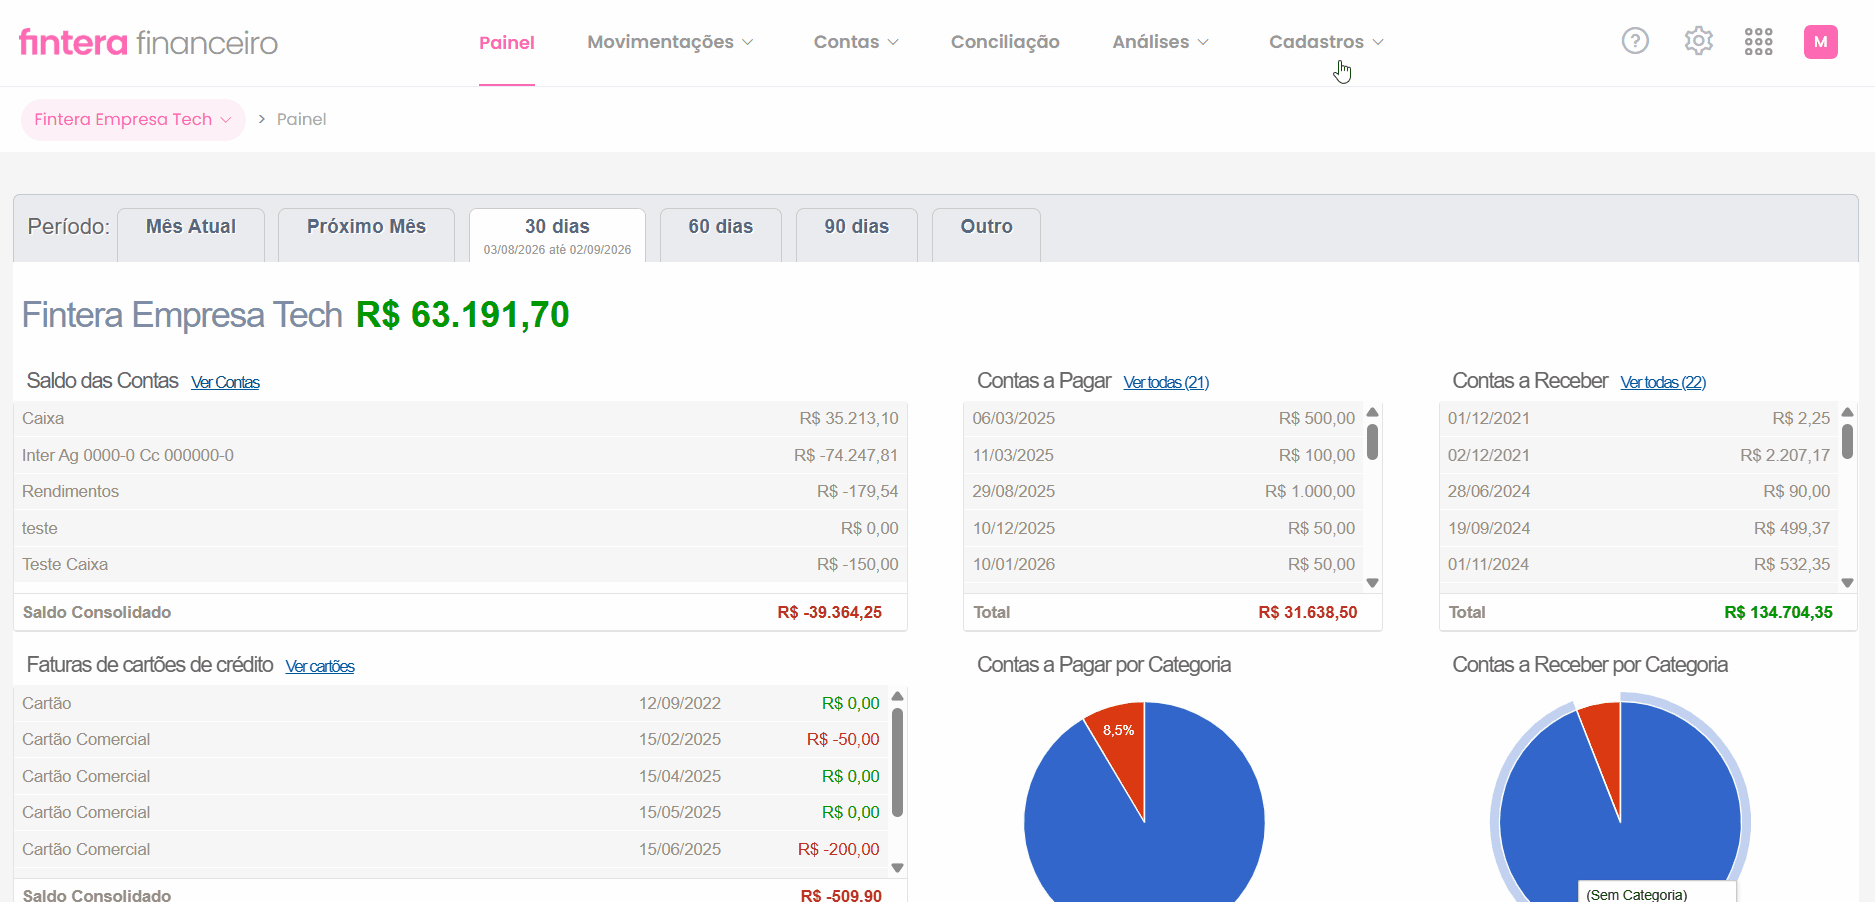Click the scroll-up arrow in Contas a Receber
This screenshot has height=902, width=1875.
pos(1847,412)
